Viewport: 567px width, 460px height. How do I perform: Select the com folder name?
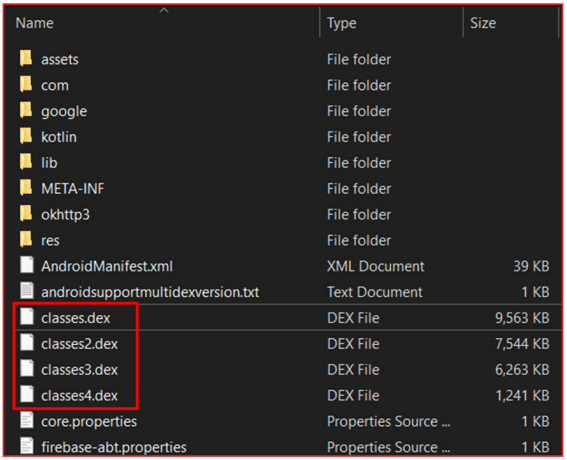pyautogui.click(x=55, y=86)
